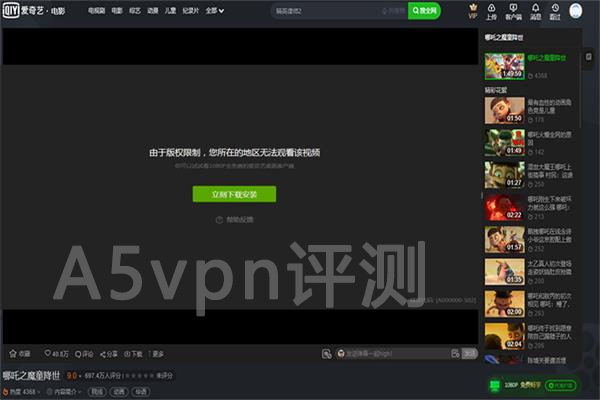Click the 697.4万人评分 rating count text
The width and height of the screenshot is (600, 400).
[x=103, y=376]
